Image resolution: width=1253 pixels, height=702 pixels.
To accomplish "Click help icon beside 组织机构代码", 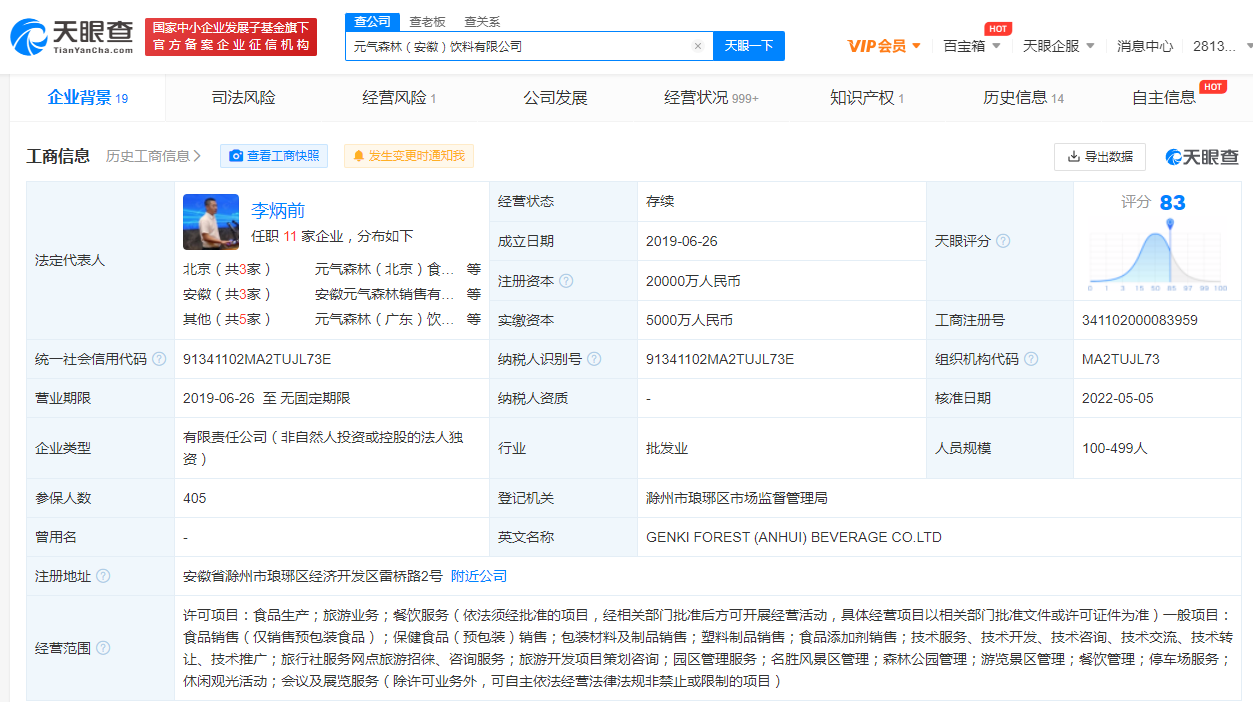I will click(x=1031, y=359).
